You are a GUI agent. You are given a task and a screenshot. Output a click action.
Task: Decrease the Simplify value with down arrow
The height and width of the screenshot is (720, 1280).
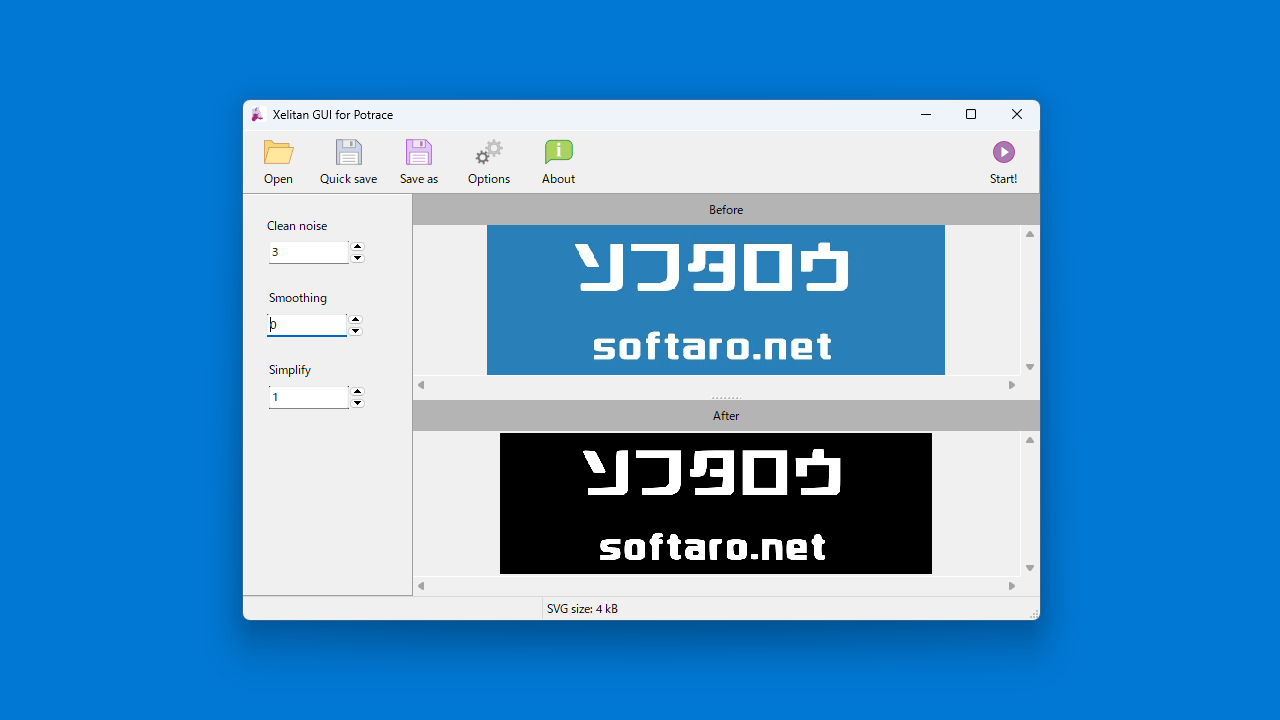point(357,403)
